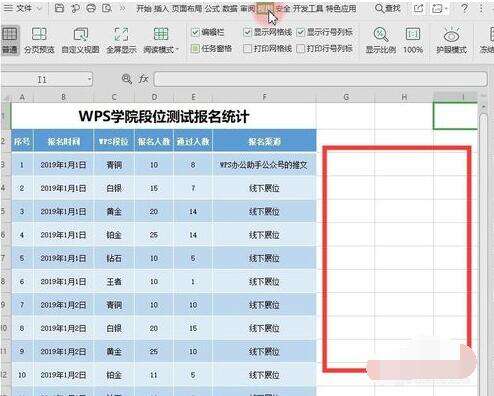The height and width of the screenshot is (396, 494).
Task: Enable 阅读模式 reading mode
Action: tap(161, 41)
